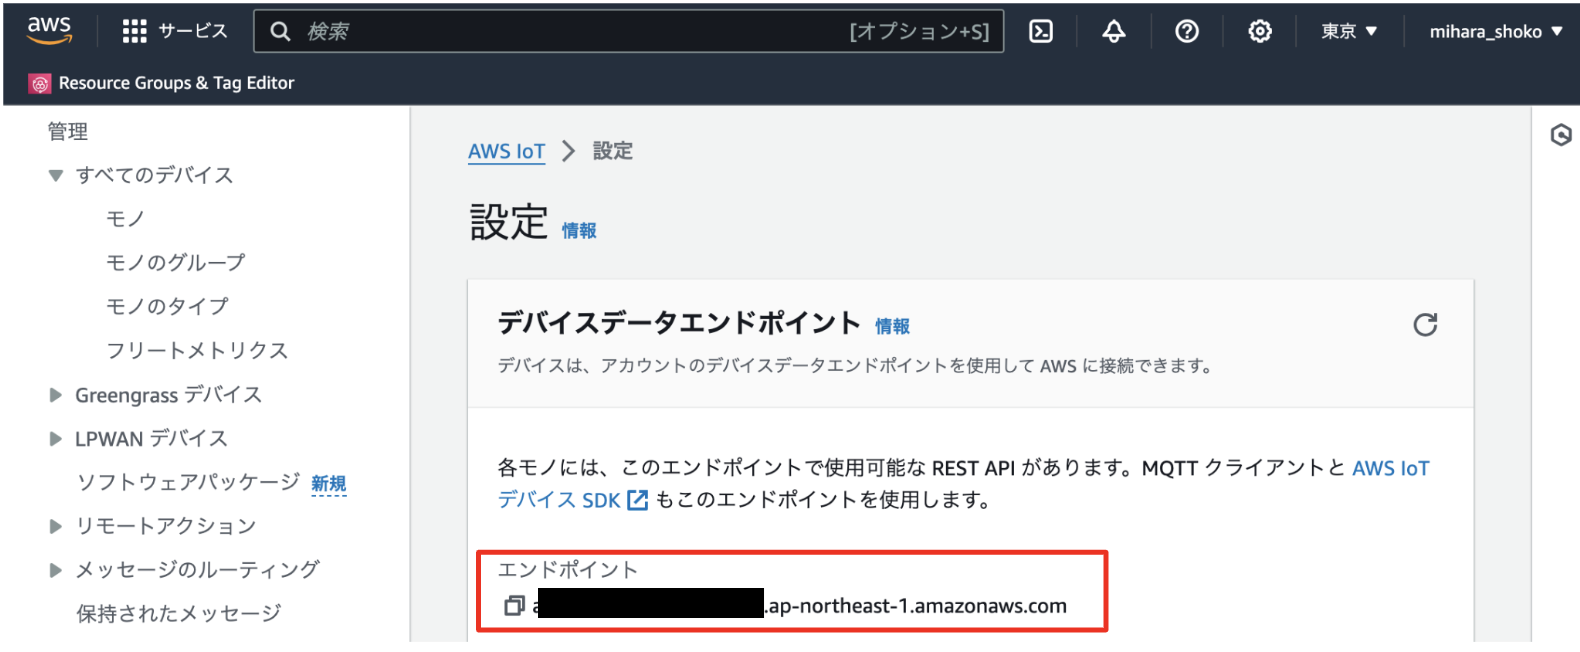This screenshot has width=1580, height=652.
Task: Open the help question mark icon
Action: click(x=1187, y=31)
